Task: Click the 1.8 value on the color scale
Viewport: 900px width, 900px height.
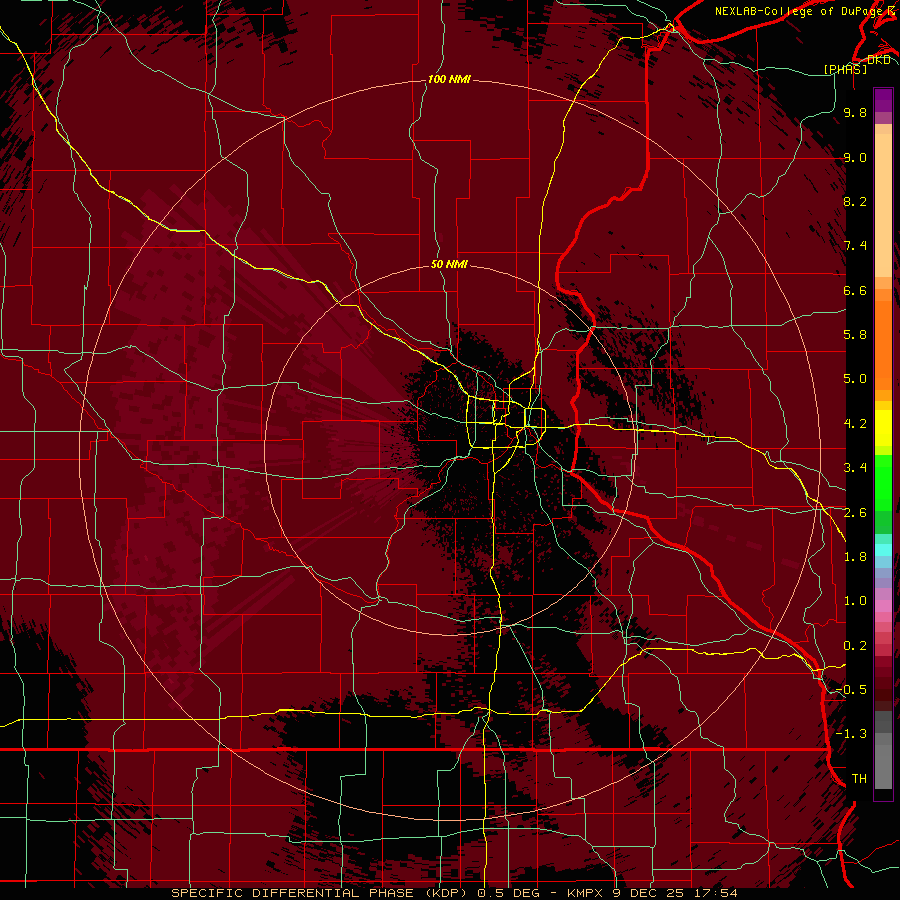Action: click(x=855, y=557)
